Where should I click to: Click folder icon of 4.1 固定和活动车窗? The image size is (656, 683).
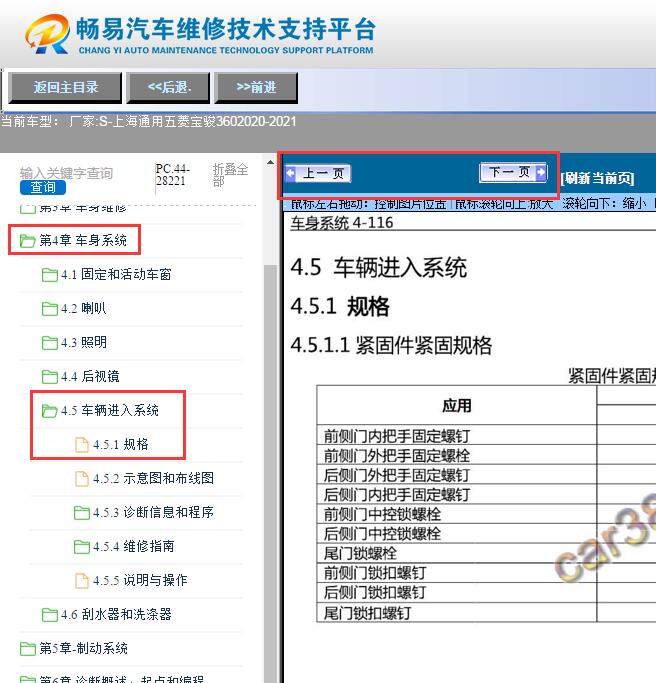coord(50,275)
